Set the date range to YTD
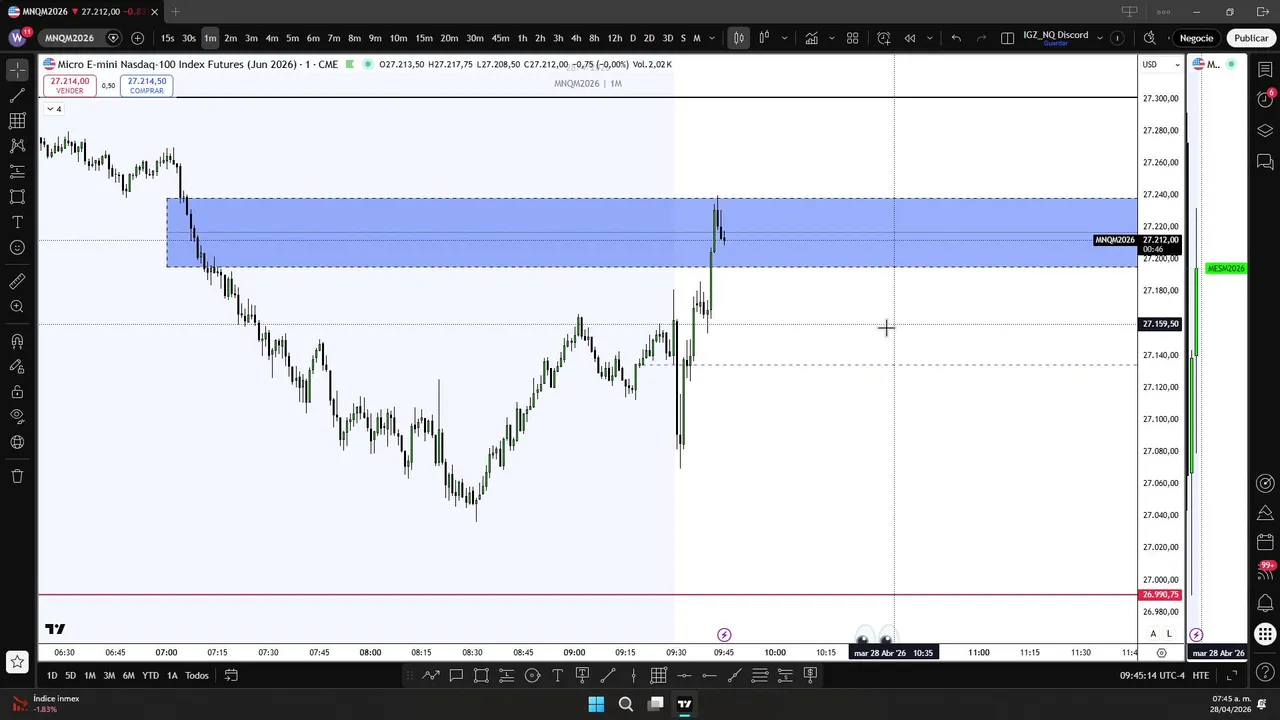Viewport: 1280px width, 720px height. tap(150, 675)
